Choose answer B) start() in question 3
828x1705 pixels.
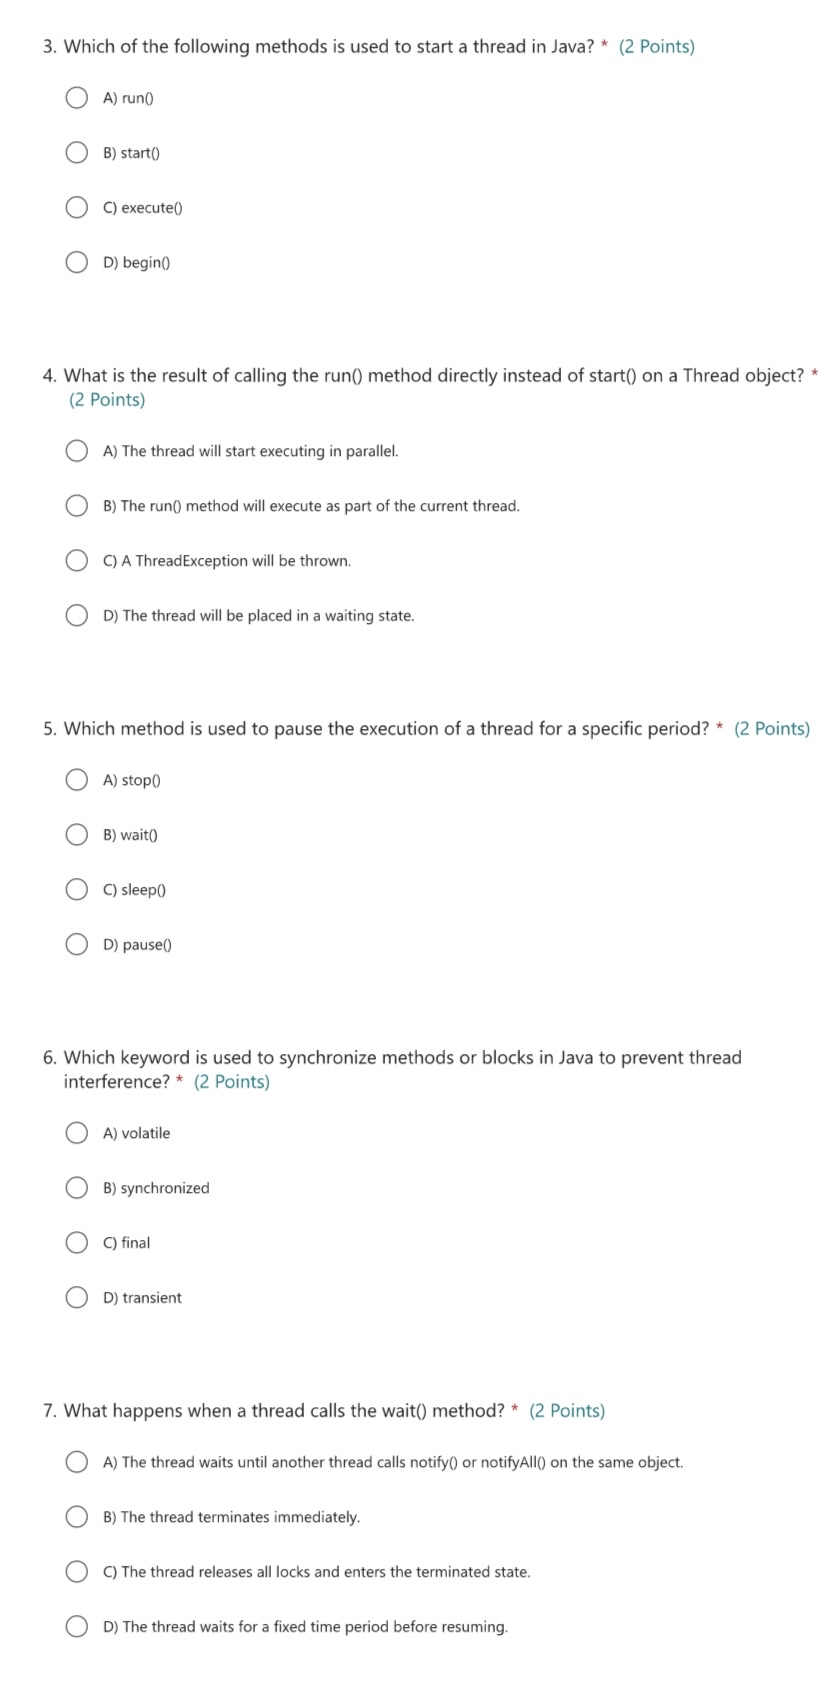(76, 152)
